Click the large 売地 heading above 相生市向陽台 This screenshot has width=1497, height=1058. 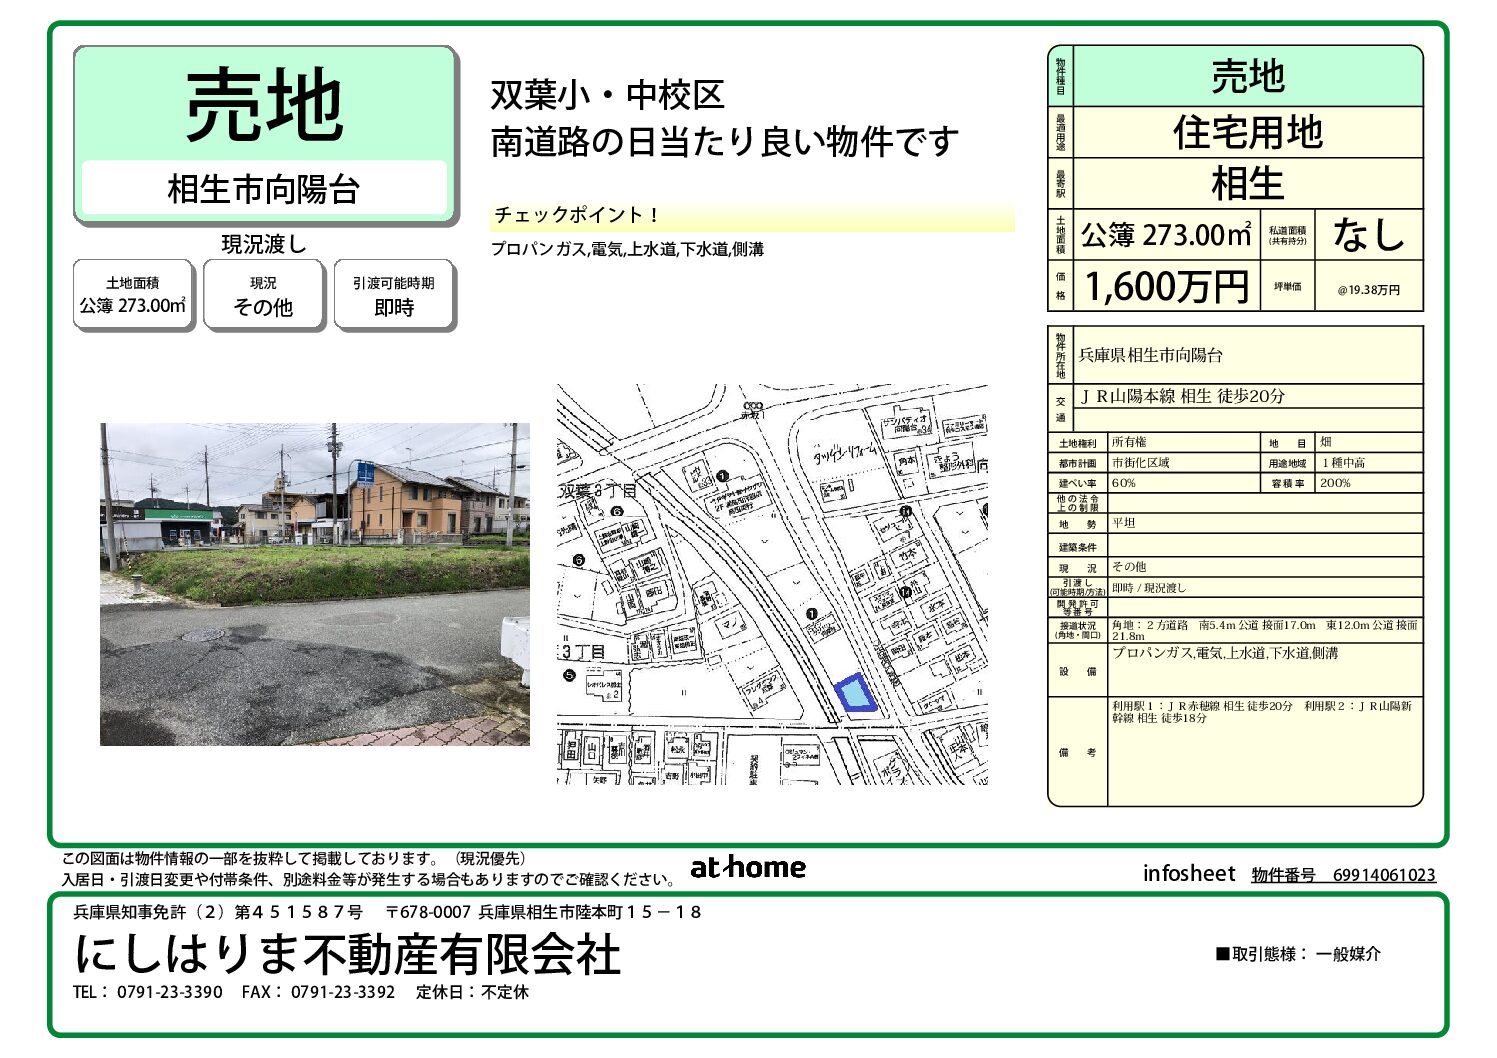pyautogui.click(x=265, y=105)
